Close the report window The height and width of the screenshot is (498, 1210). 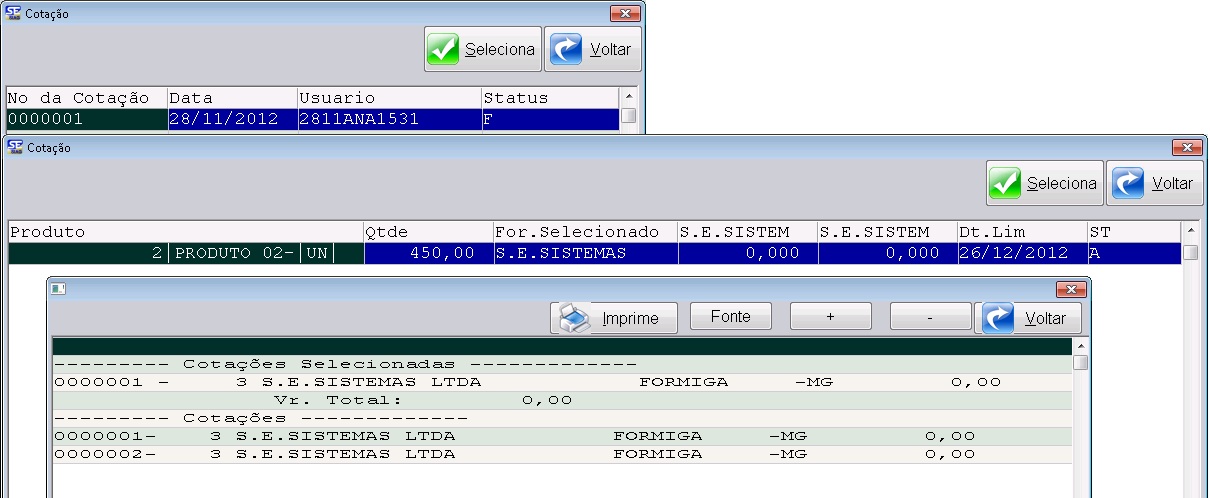pos(1071,290)
